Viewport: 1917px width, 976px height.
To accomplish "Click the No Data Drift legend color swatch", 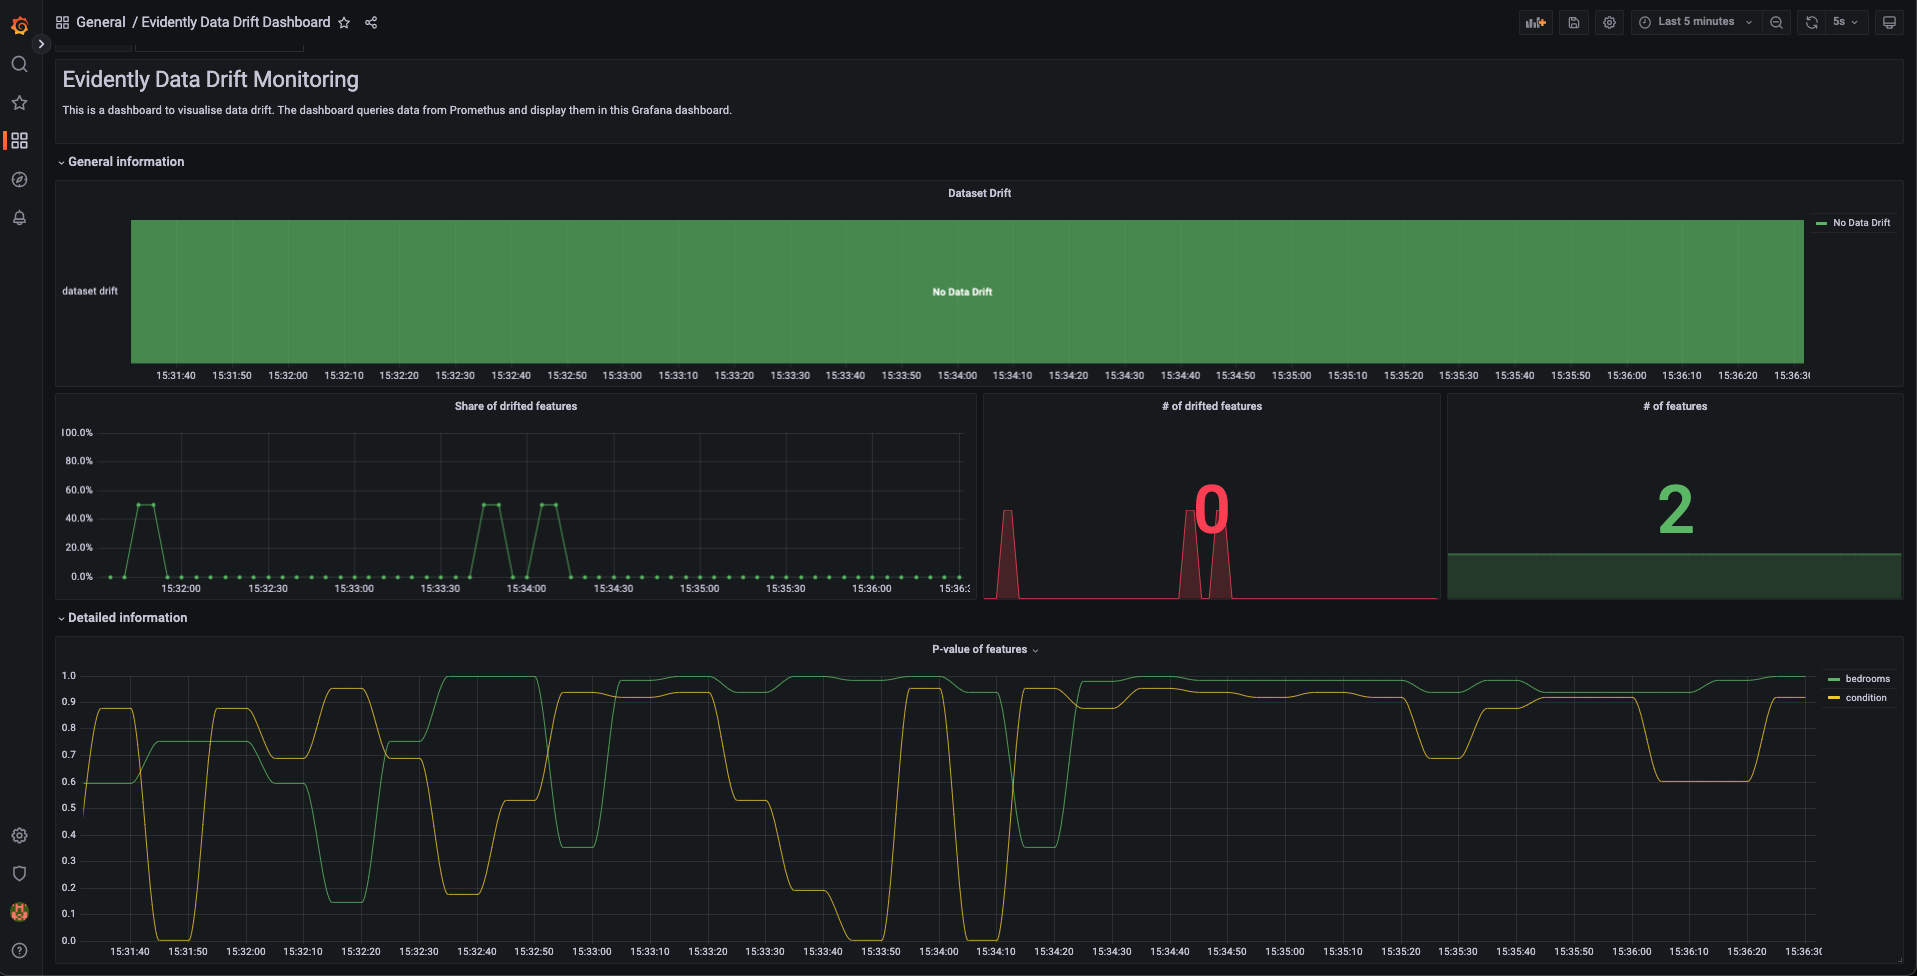I will tap(1821, 223).
